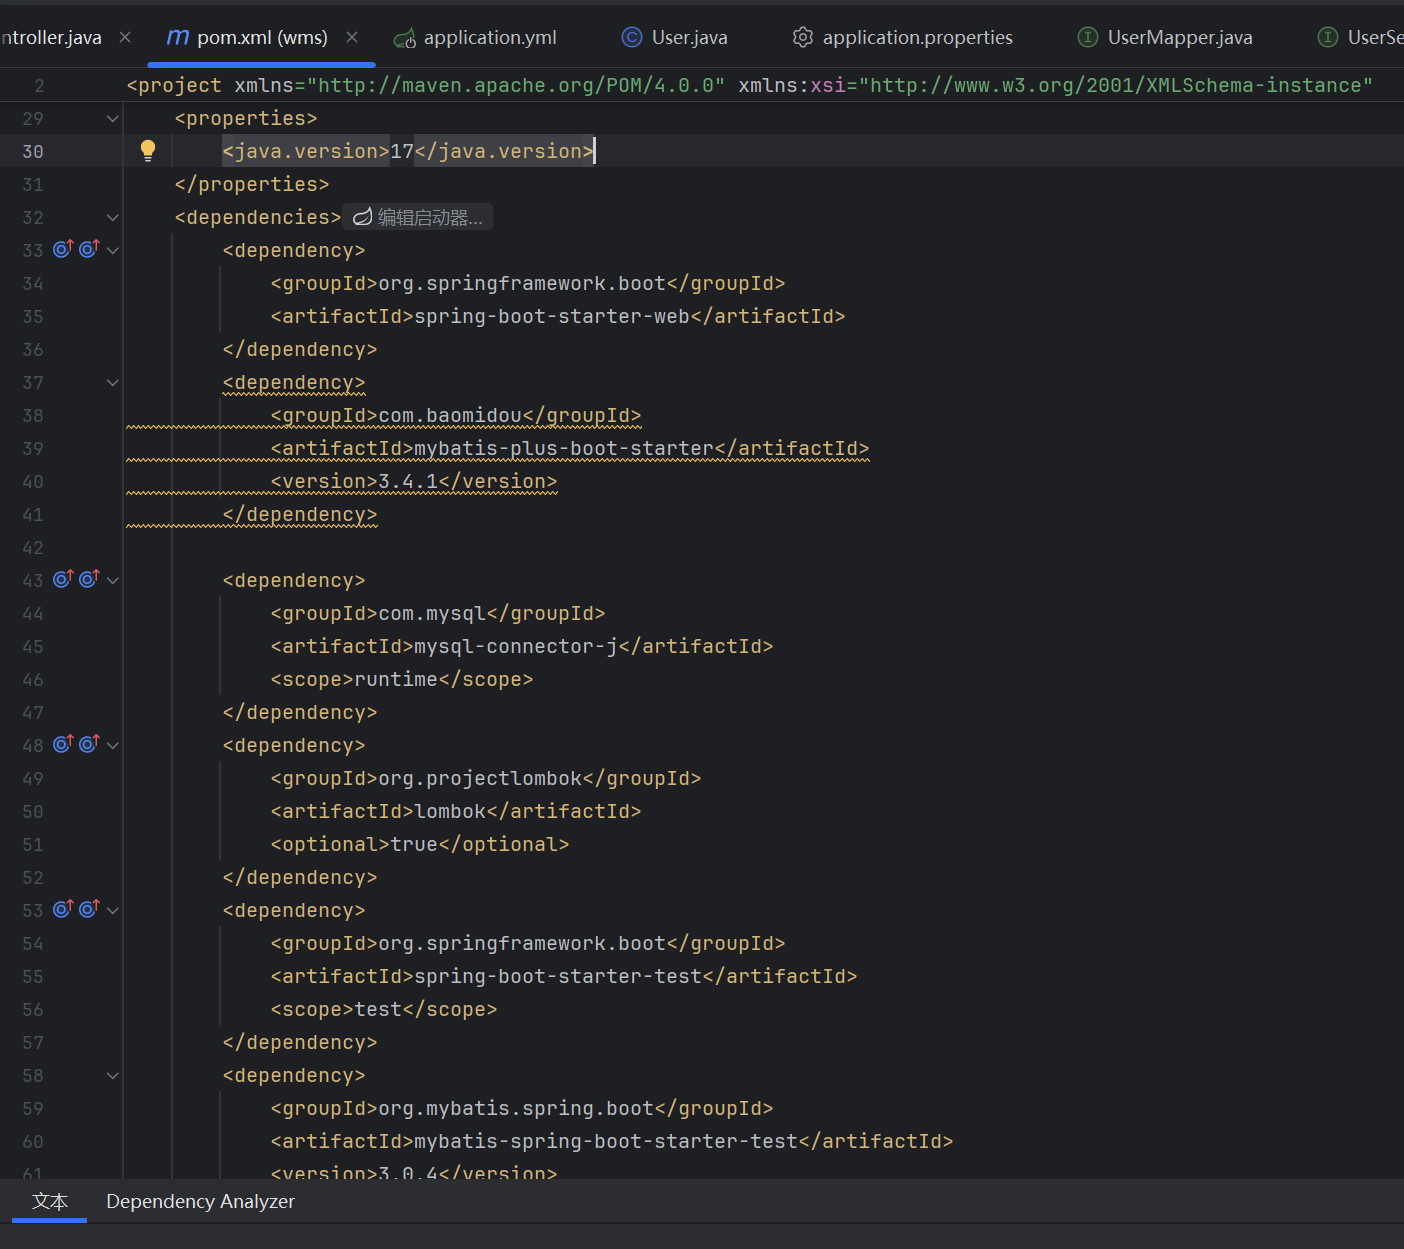Screen dimensions: 1404x1249
Task: Click the java.version 17 line
Action: click(x=408, y=151)
